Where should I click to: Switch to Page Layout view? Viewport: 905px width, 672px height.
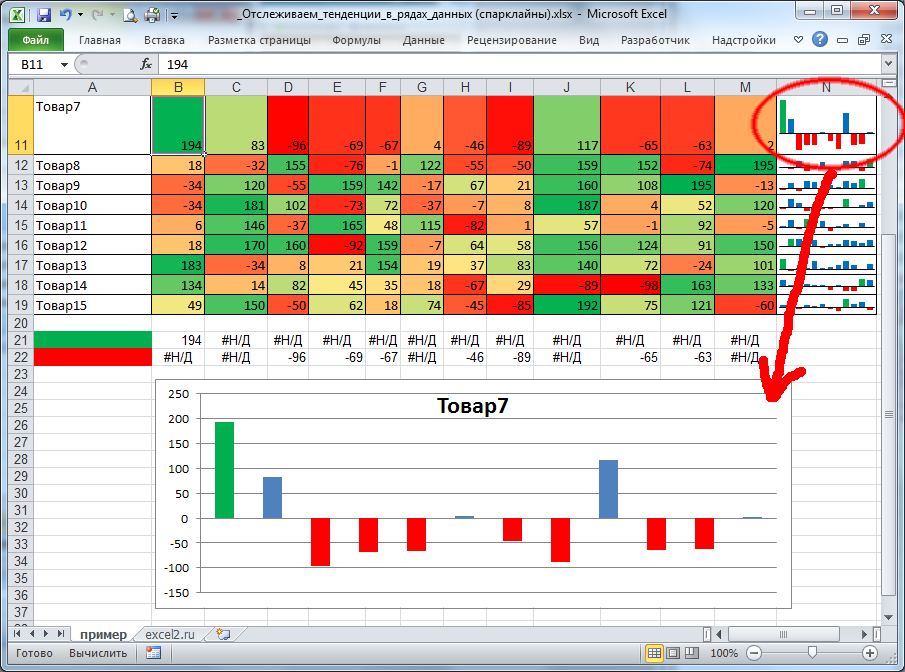click(x=673, y=653)
